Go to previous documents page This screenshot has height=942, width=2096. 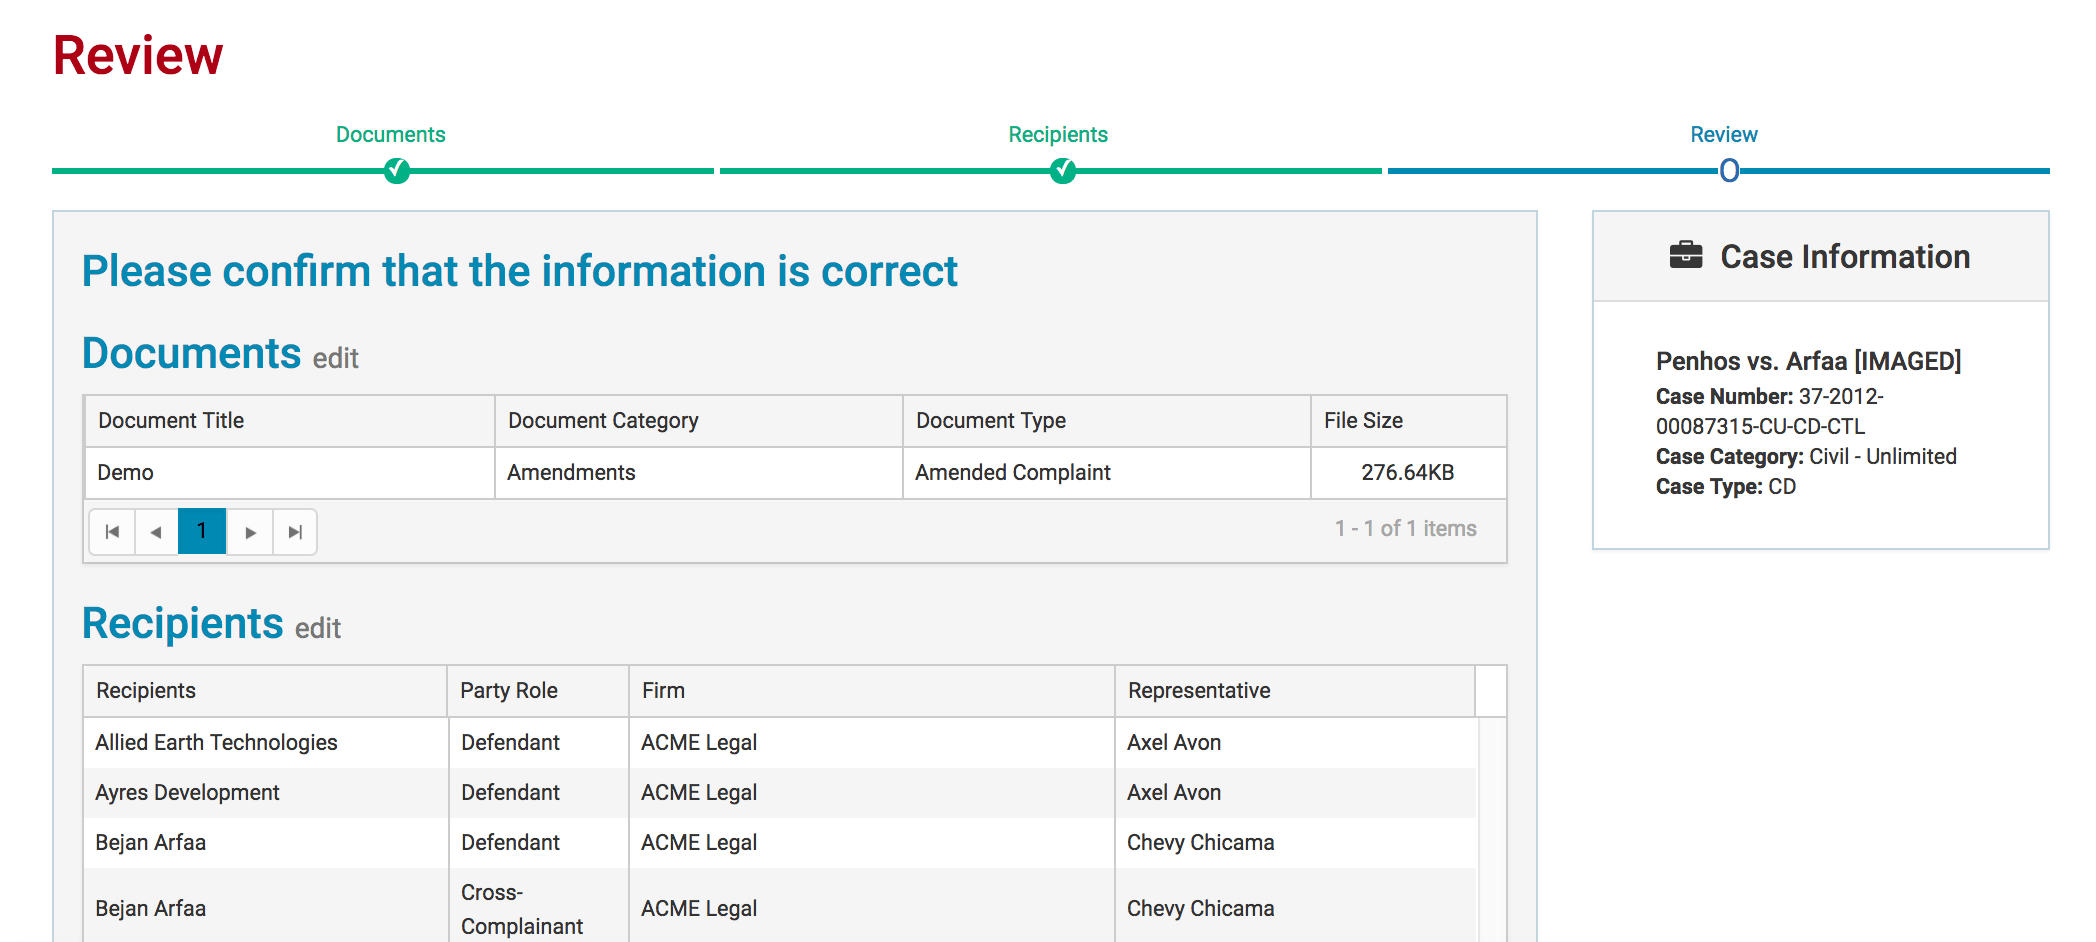point(156,532)
